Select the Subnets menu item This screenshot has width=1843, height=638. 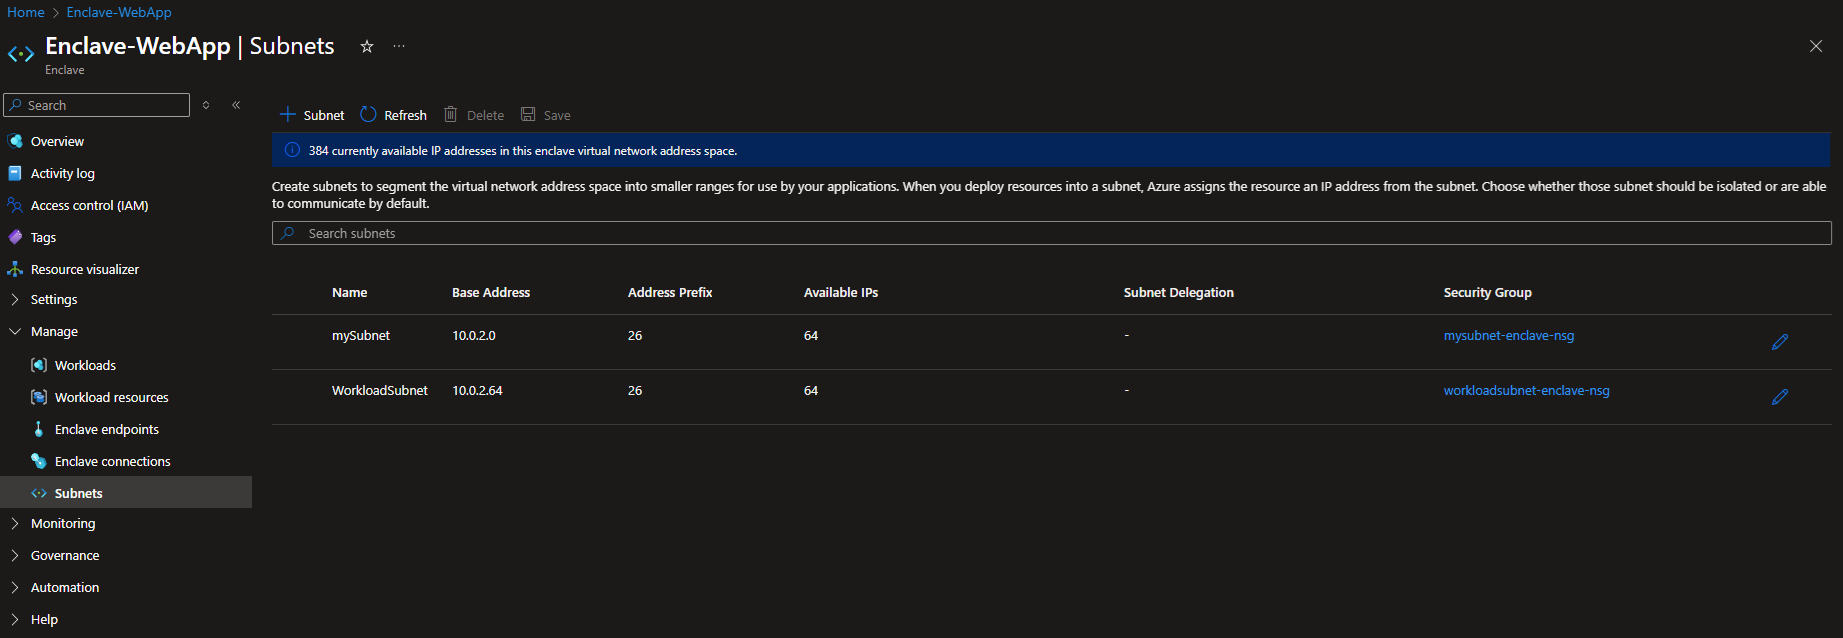pyautogui.click(x=126, y=493)
